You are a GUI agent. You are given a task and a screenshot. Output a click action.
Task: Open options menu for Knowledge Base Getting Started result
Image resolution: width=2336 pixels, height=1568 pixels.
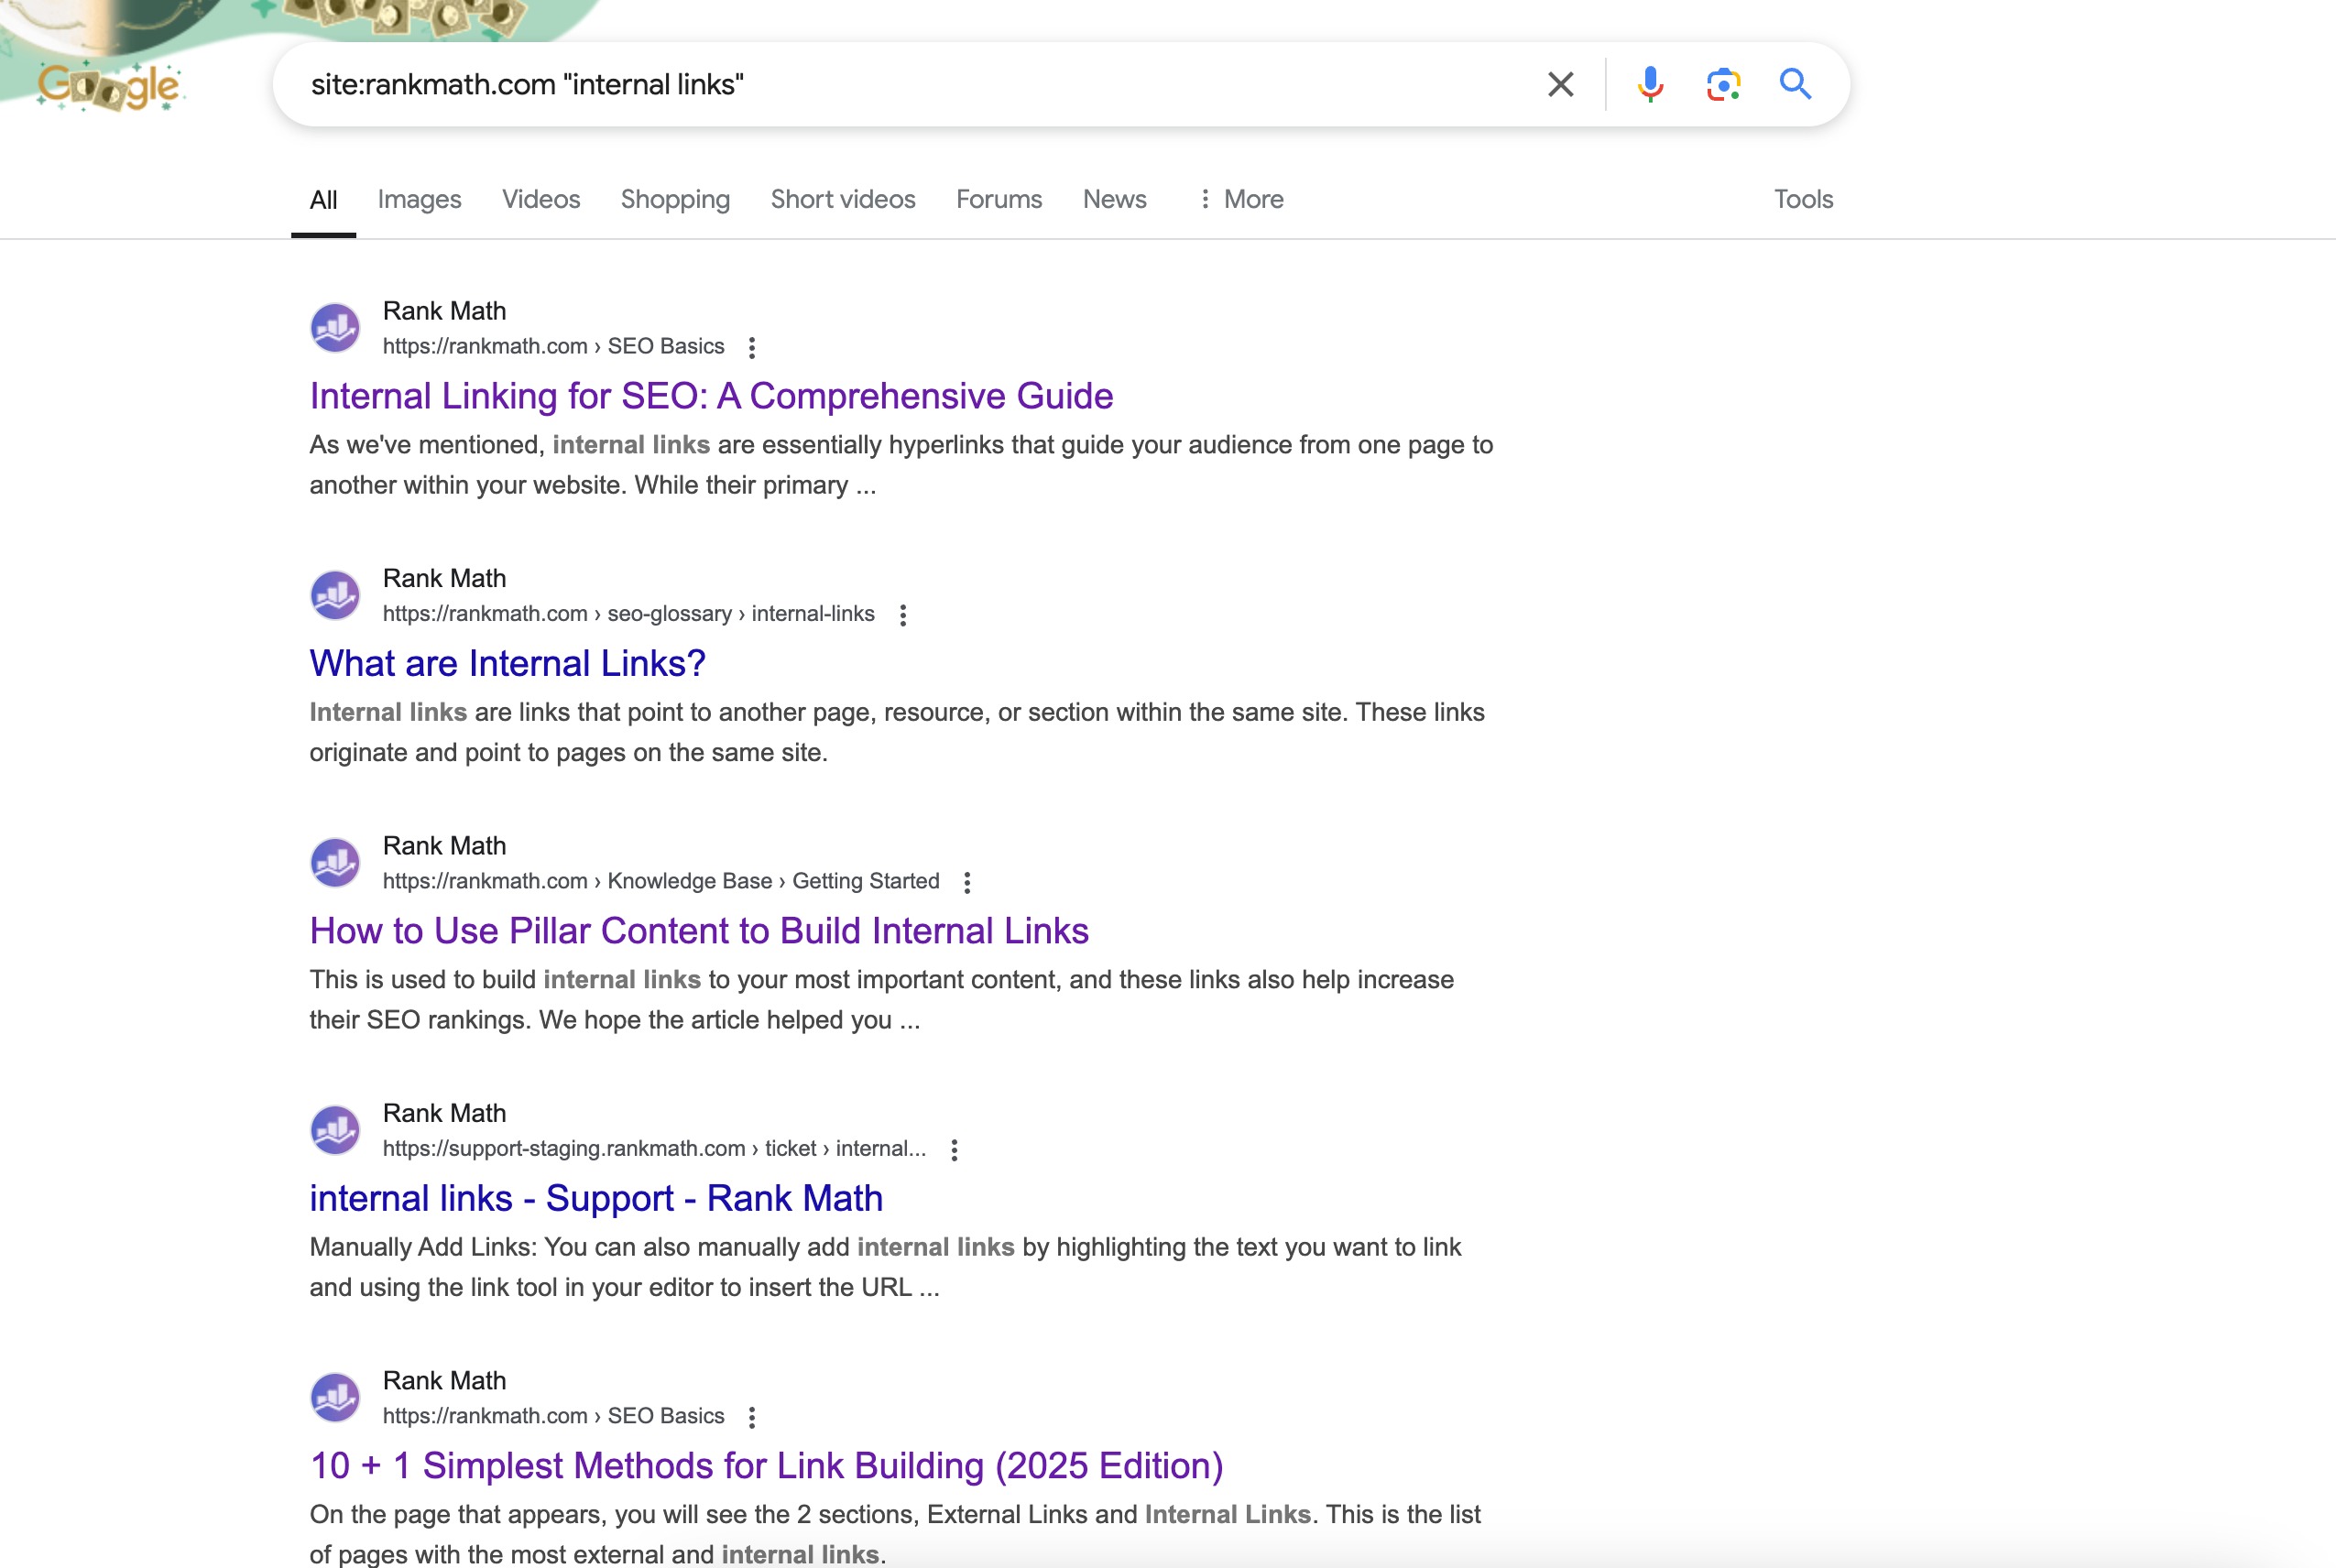coord(967,882)
